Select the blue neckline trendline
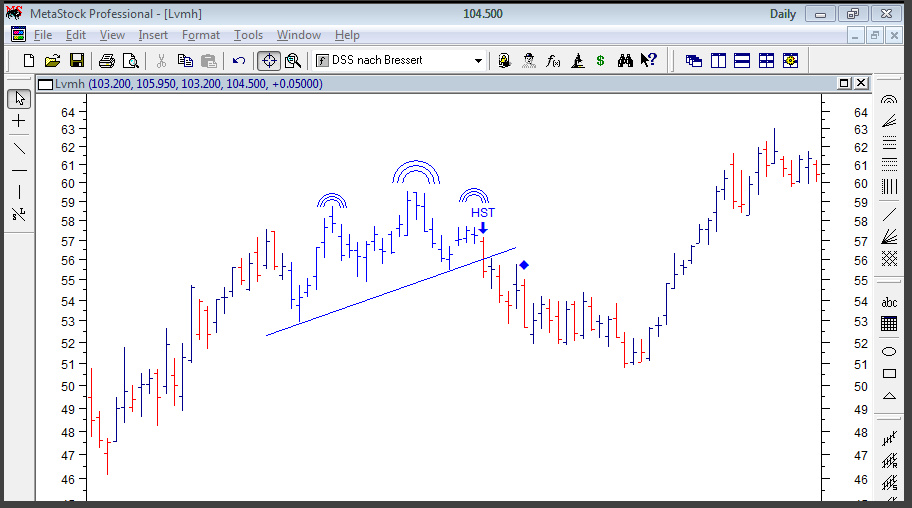 [391, 292]
